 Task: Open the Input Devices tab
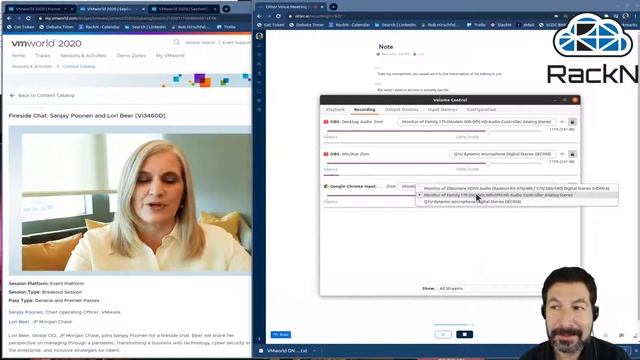[442, 109]
